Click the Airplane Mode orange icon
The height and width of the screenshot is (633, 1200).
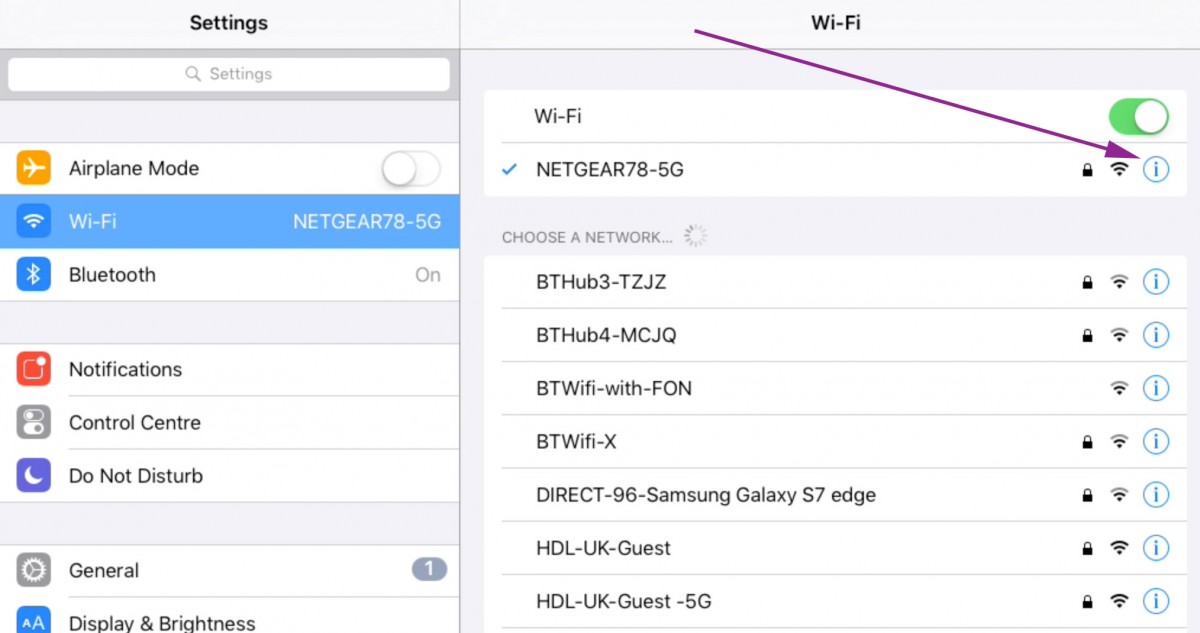34,168
